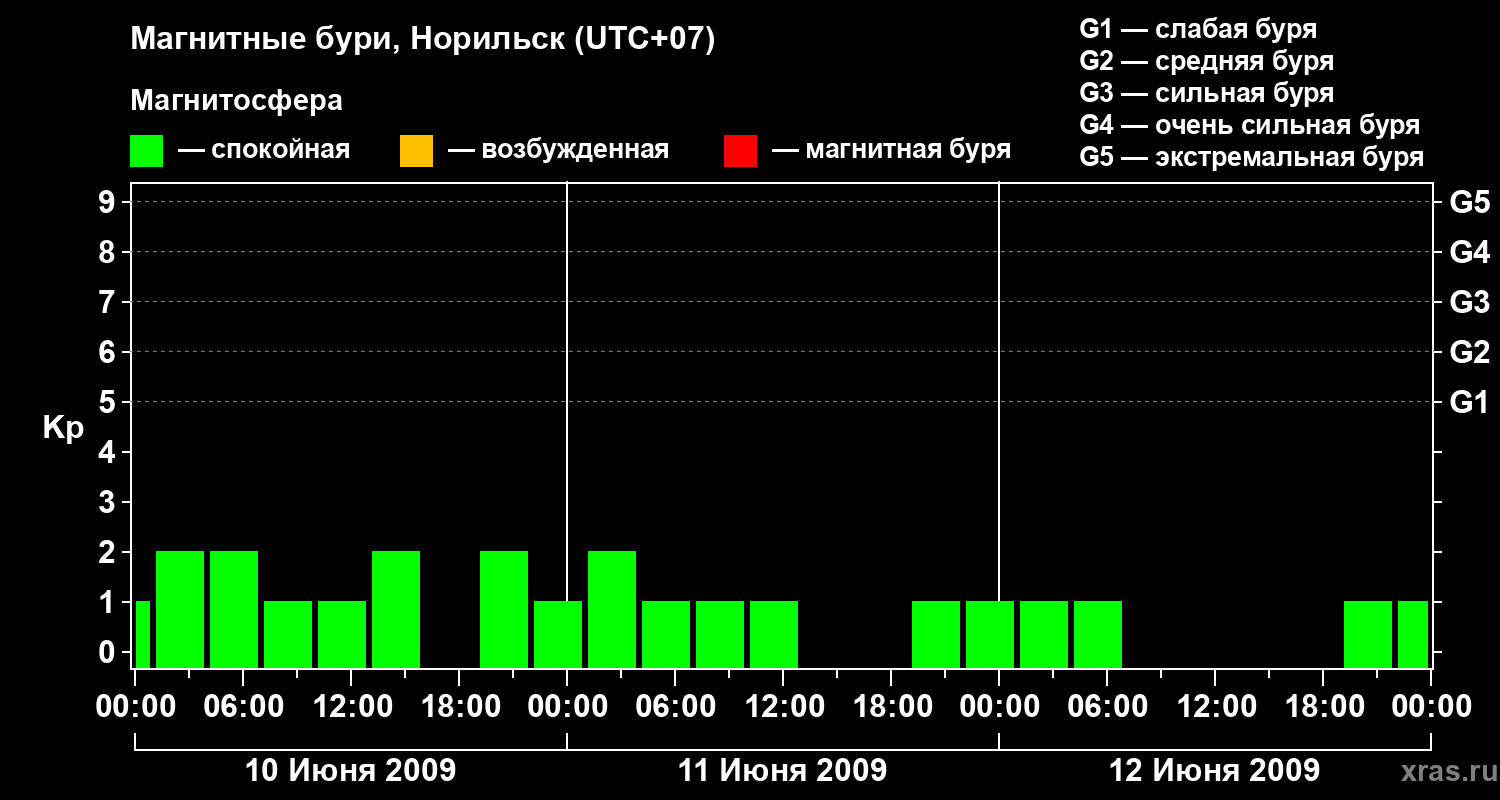Click the green 'спокойная' legend swatch

click(x=147, y=151)
